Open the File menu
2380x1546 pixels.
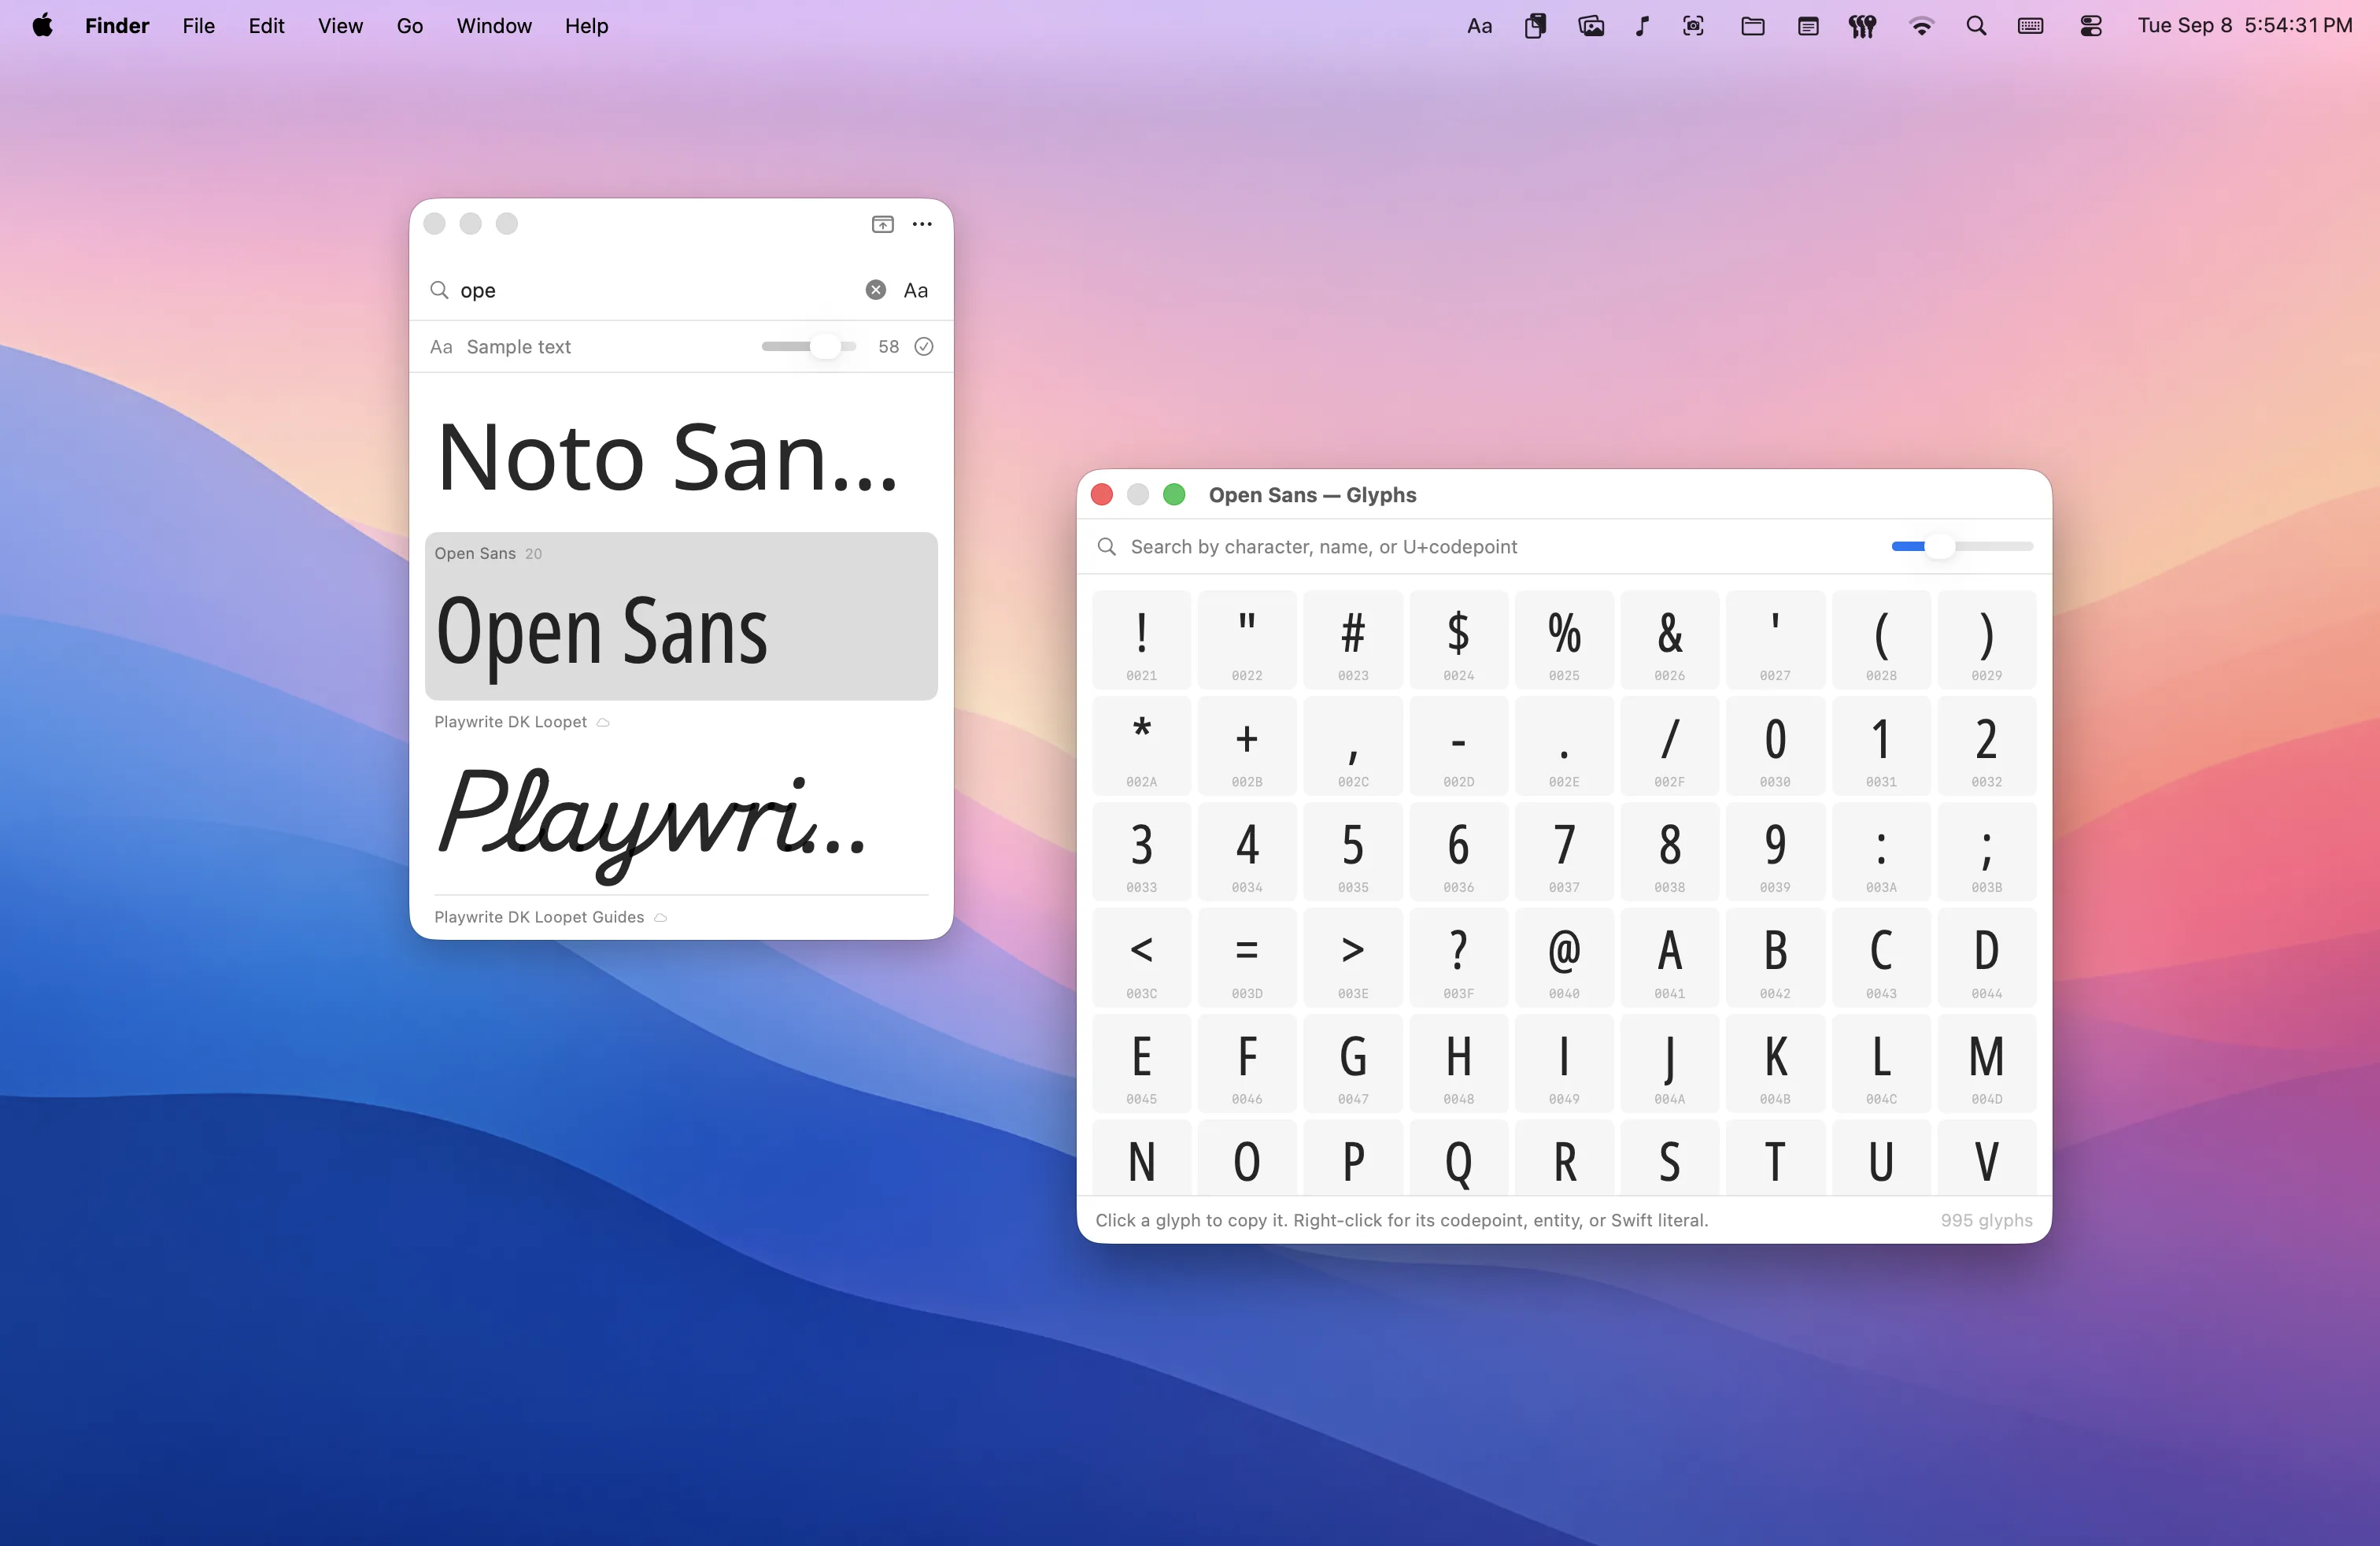[199, 26]
